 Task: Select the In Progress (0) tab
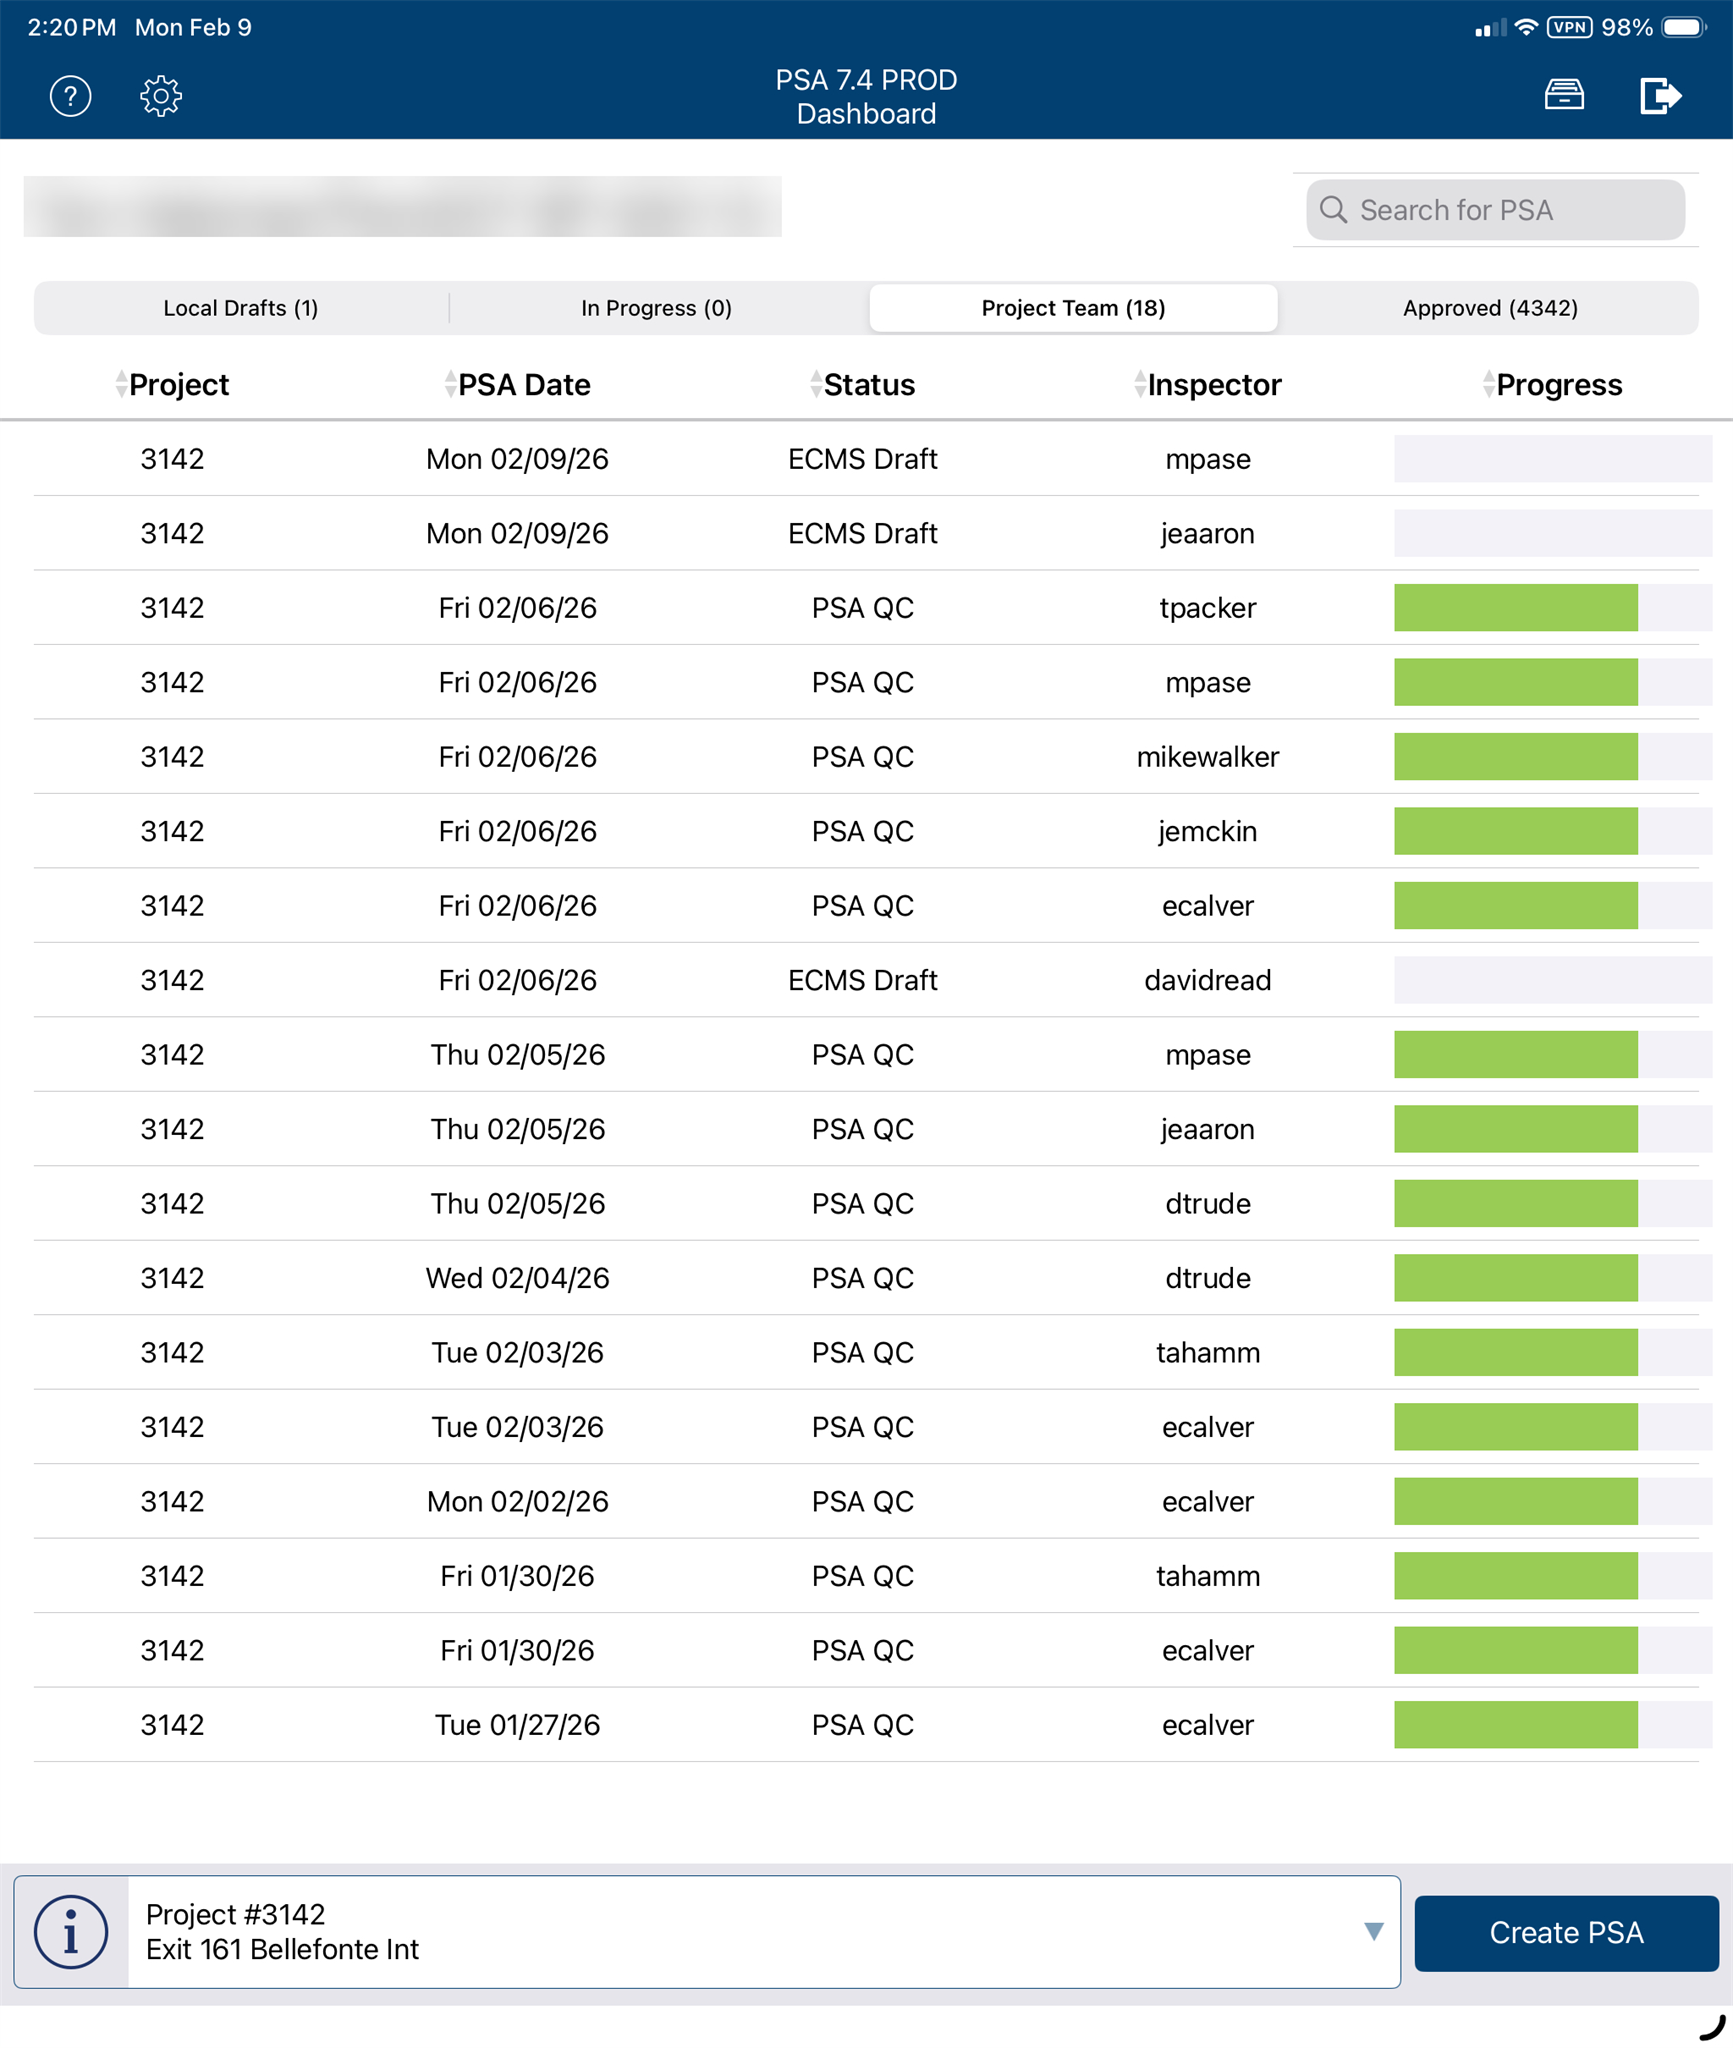[x=657, y=308]
